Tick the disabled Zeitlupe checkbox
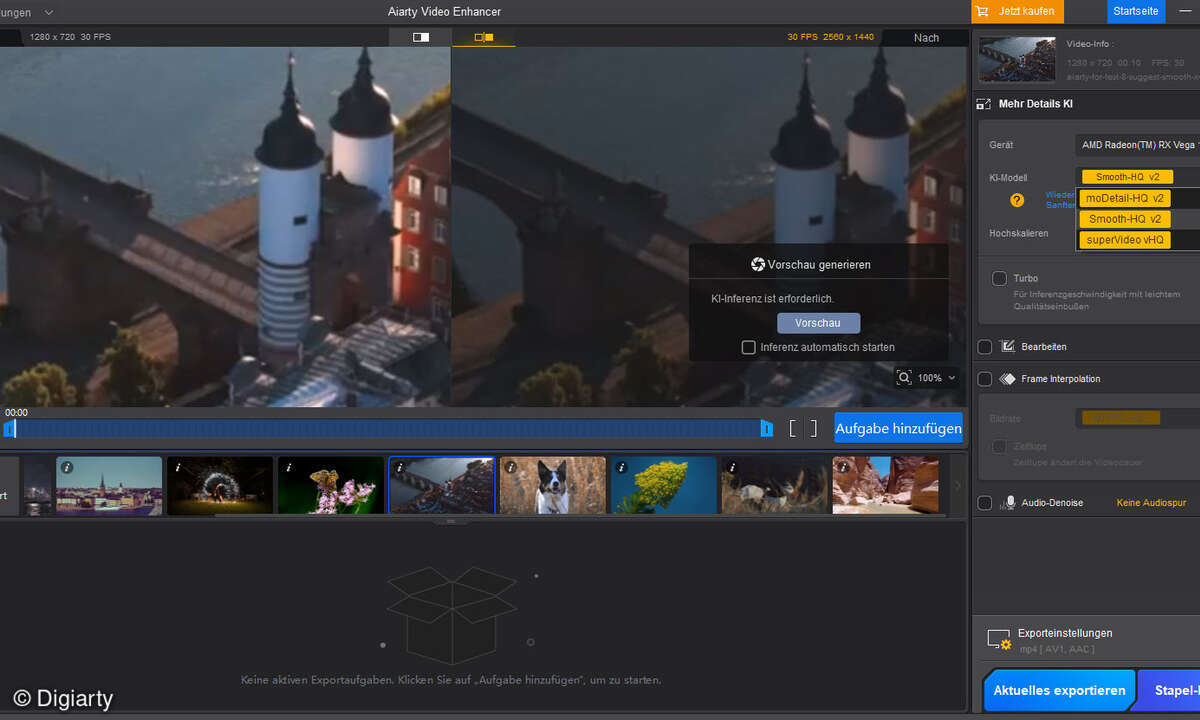The image size is (1200, 720). click(999, 447)
